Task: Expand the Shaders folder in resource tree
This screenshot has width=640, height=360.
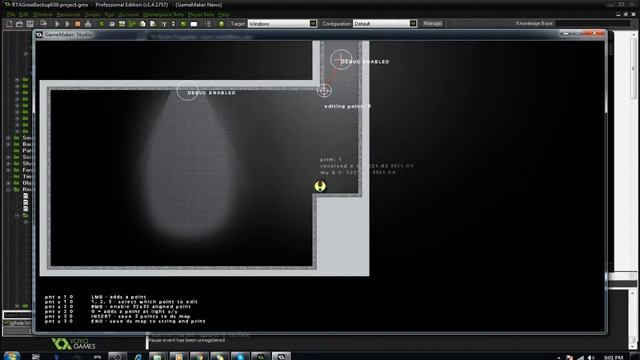Action: point(8,164)
